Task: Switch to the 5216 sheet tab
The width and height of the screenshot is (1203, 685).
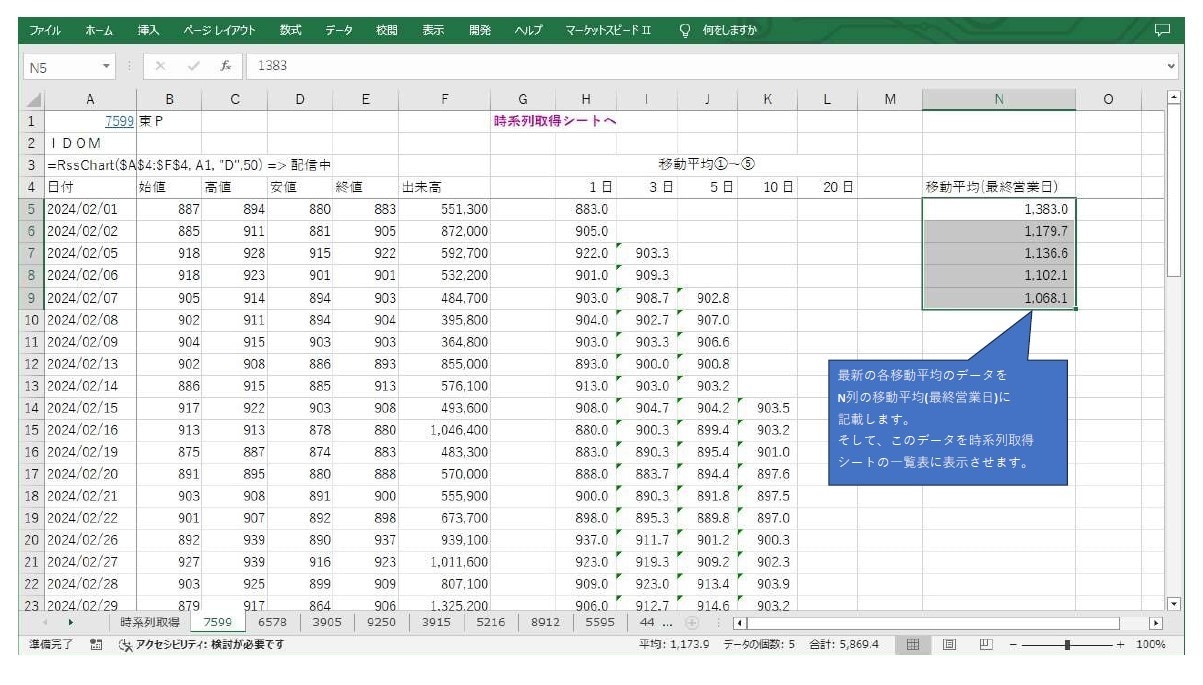Action: coord(490,622)
